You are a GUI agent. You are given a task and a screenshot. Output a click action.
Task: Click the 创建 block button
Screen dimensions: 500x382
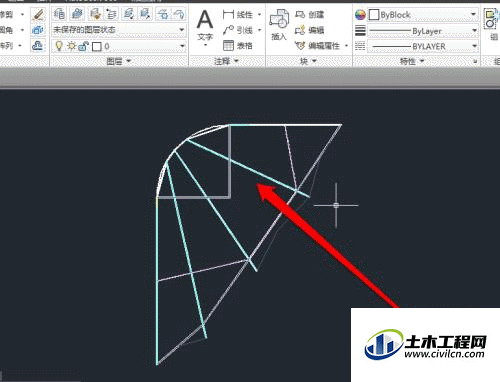(309, 14)
